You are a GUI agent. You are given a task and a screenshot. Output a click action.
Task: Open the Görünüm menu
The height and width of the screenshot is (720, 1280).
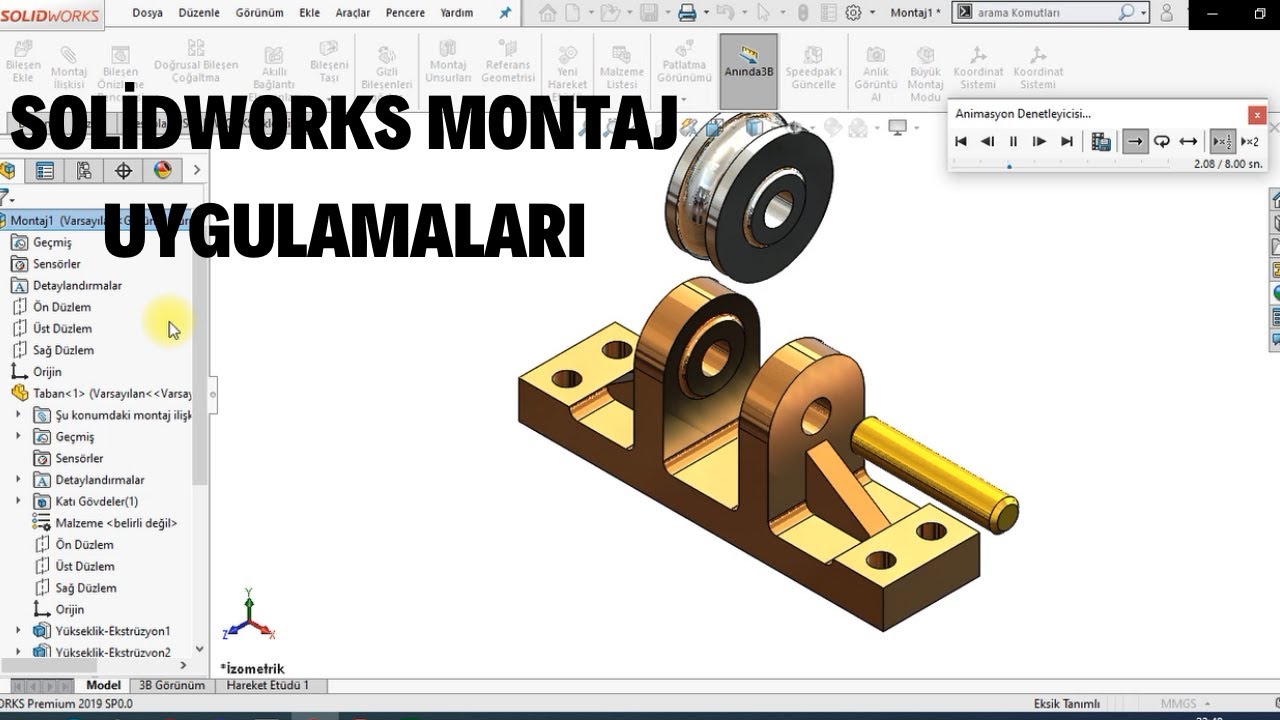260,13
